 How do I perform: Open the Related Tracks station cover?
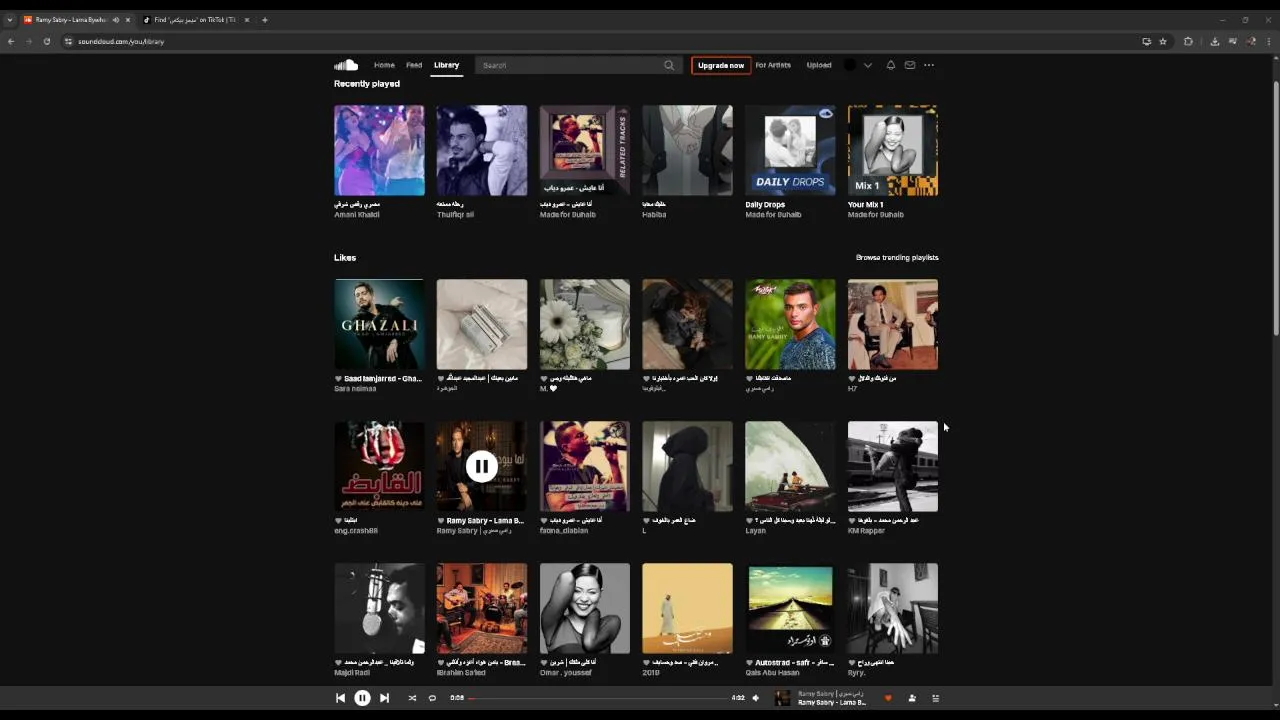pos(585,150)
